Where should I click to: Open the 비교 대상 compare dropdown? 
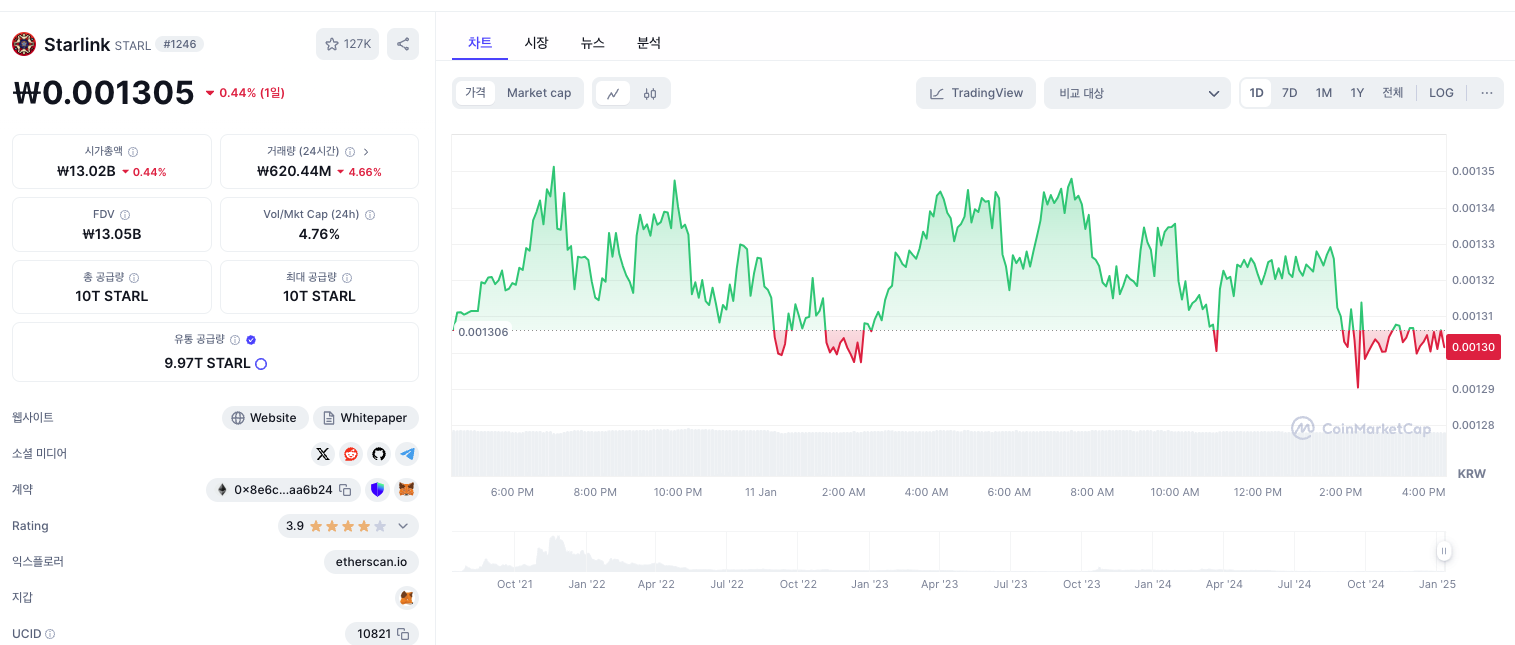1138,93
